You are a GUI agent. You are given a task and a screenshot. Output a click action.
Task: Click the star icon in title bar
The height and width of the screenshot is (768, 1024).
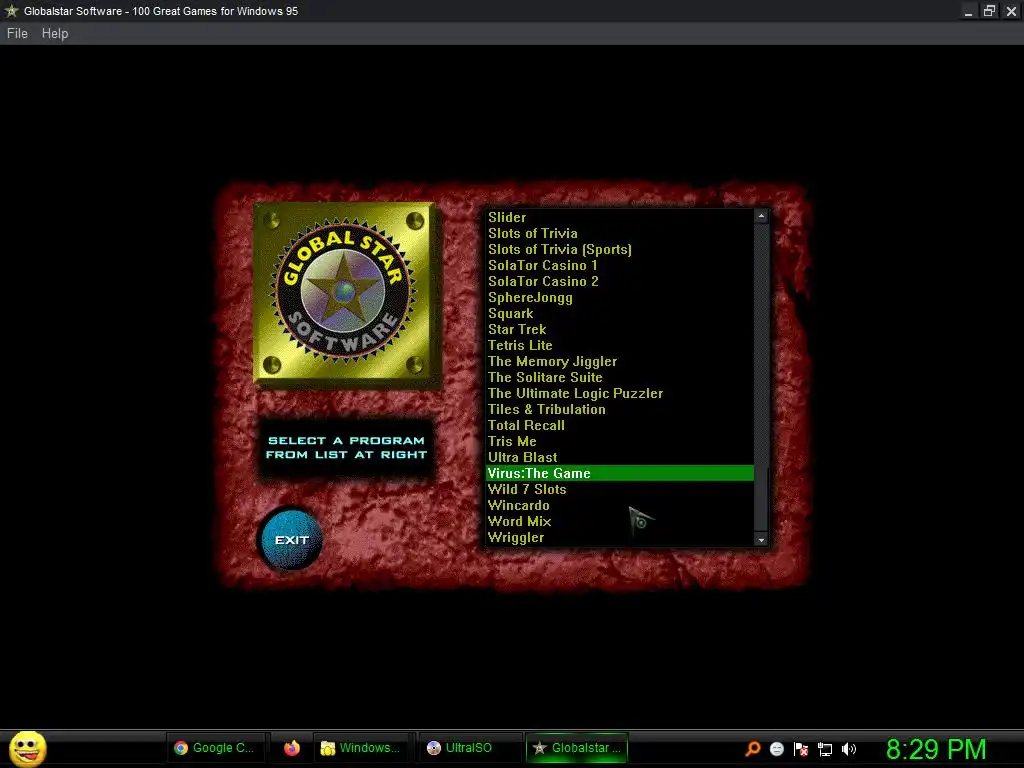click(12, 10)
